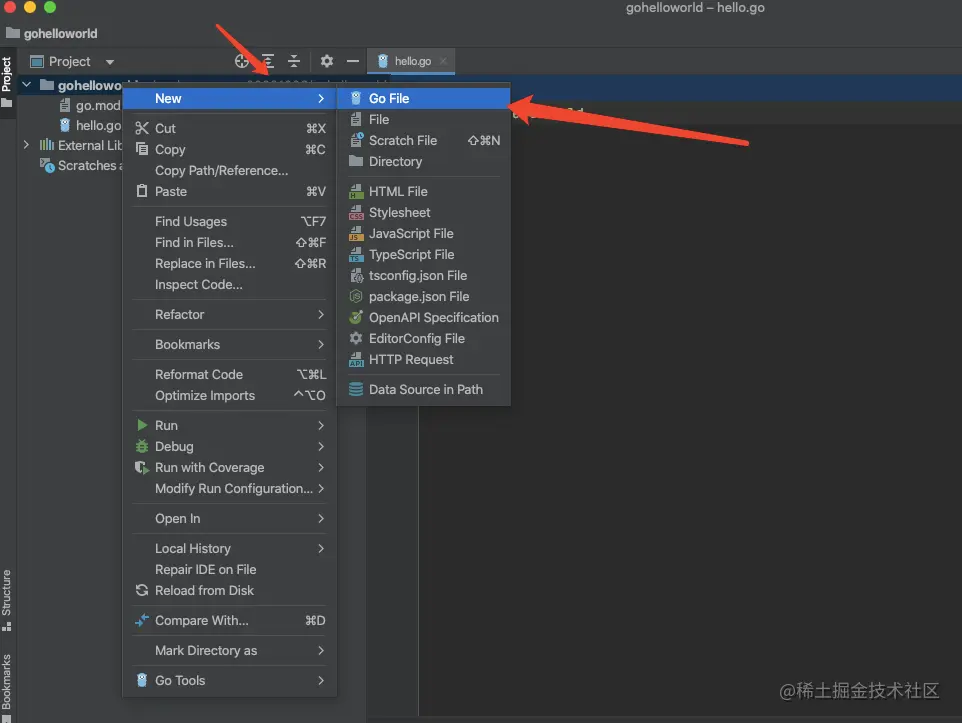962x723 pixels.
Task: Open the Project tool window stripe button
Action: click(7, 81)
